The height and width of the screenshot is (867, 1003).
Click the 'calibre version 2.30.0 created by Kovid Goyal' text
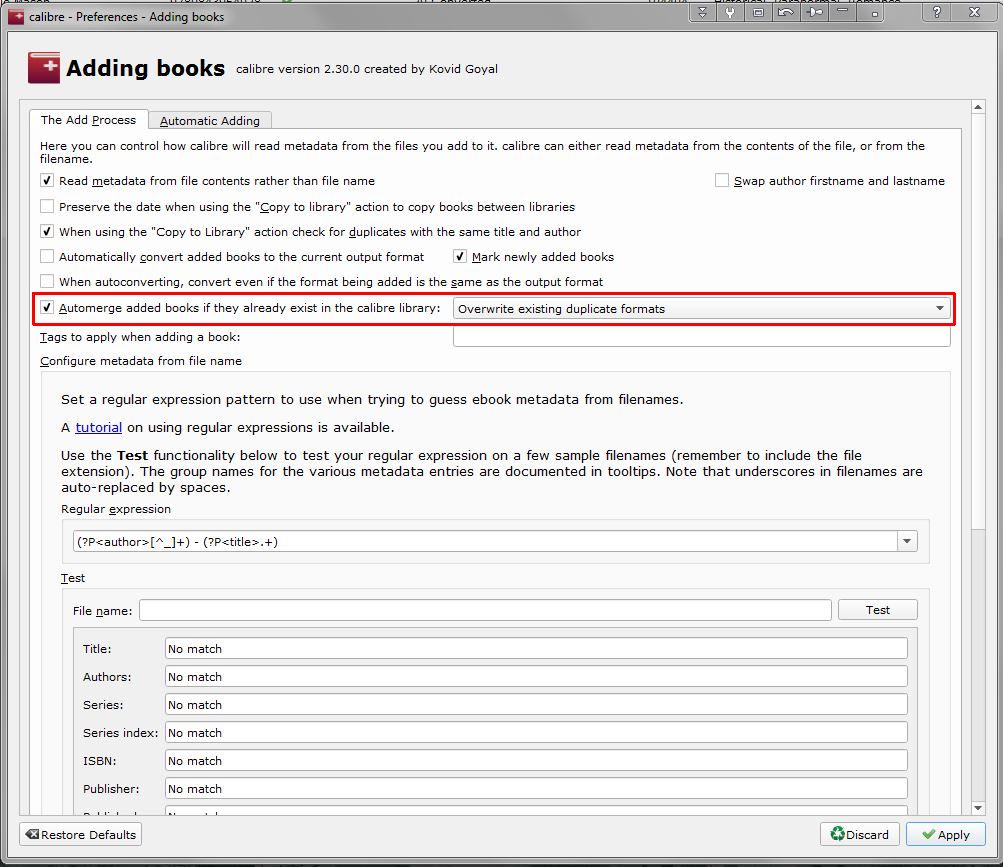click(367, 68)
